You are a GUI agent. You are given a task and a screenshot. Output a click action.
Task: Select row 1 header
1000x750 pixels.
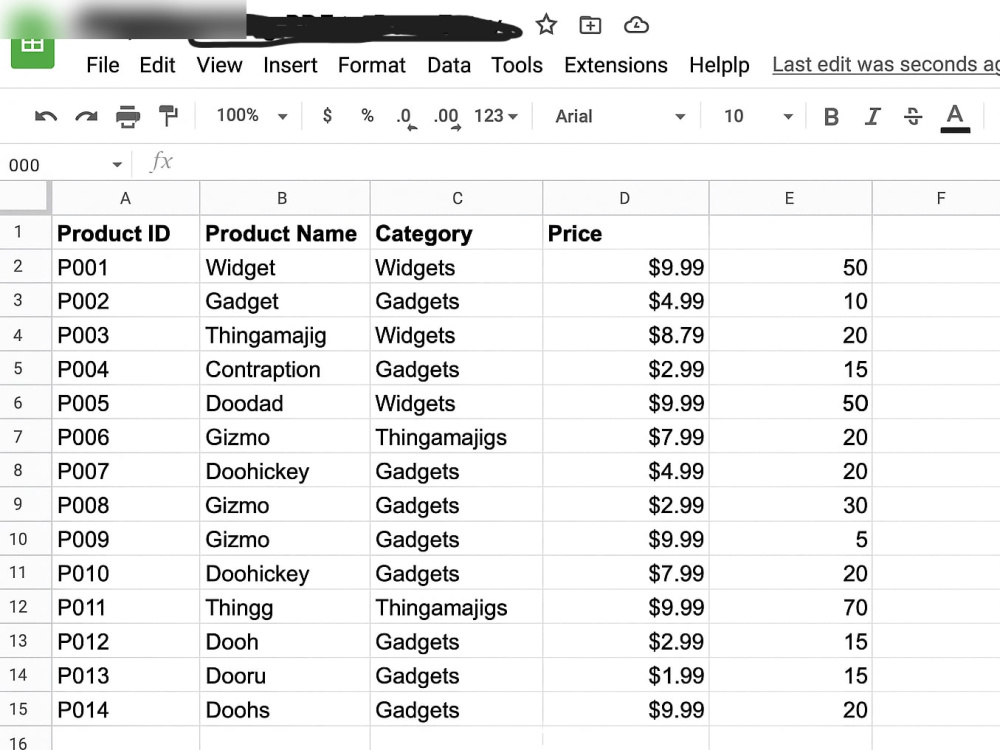(x=25, y=232)
